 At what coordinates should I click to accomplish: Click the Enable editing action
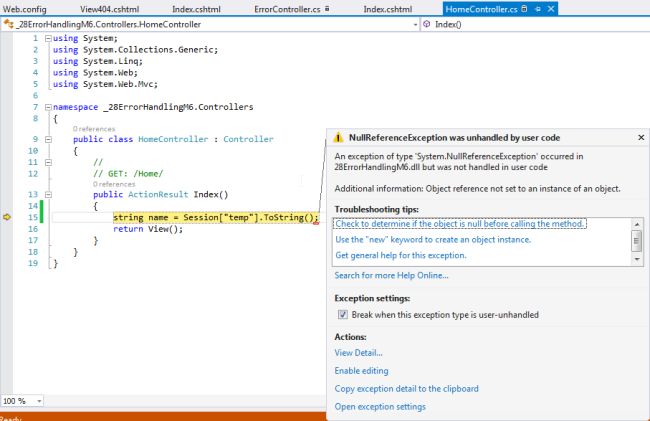(x=361, y=370)
